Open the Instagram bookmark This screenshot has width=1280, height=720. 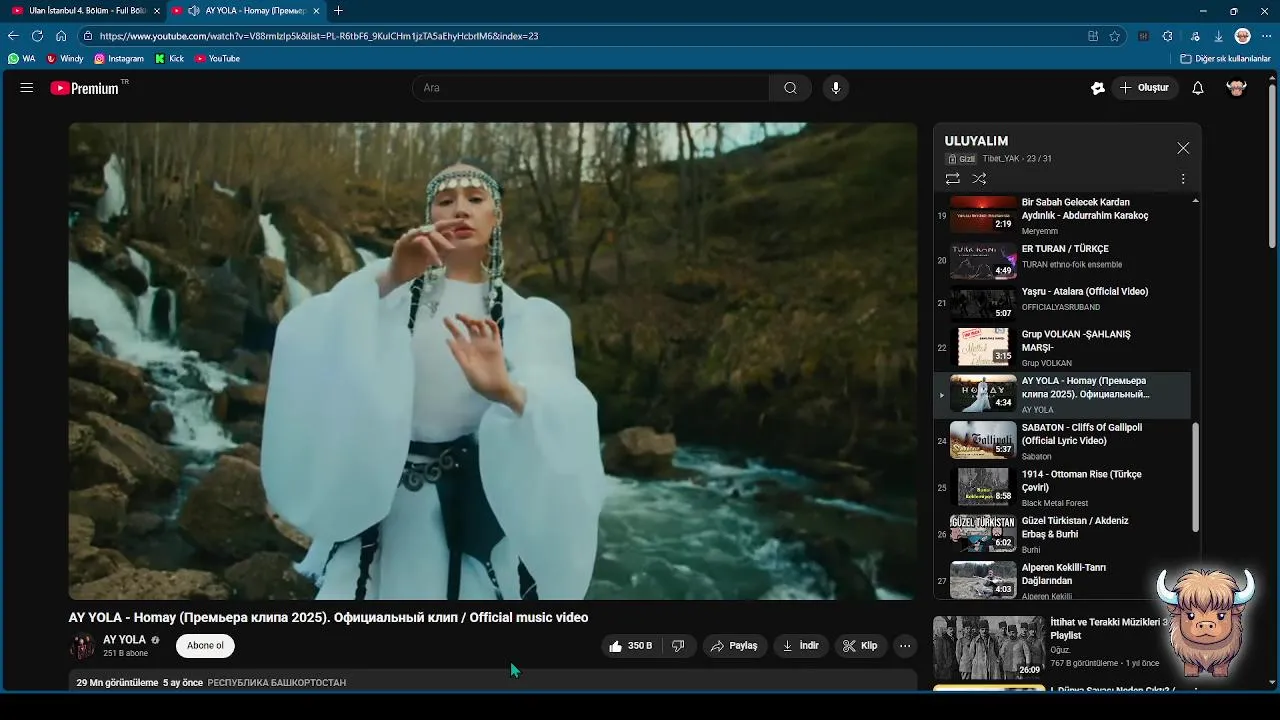(x=119, y=59)
